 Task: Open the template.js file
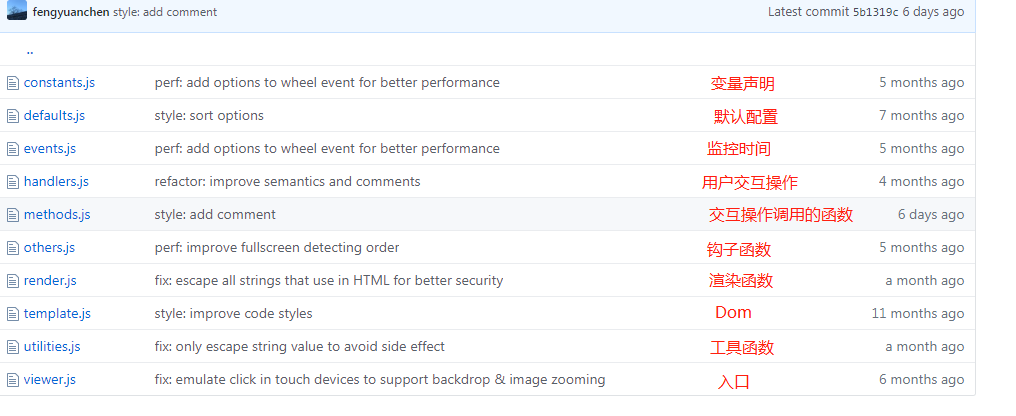(57, 314)
